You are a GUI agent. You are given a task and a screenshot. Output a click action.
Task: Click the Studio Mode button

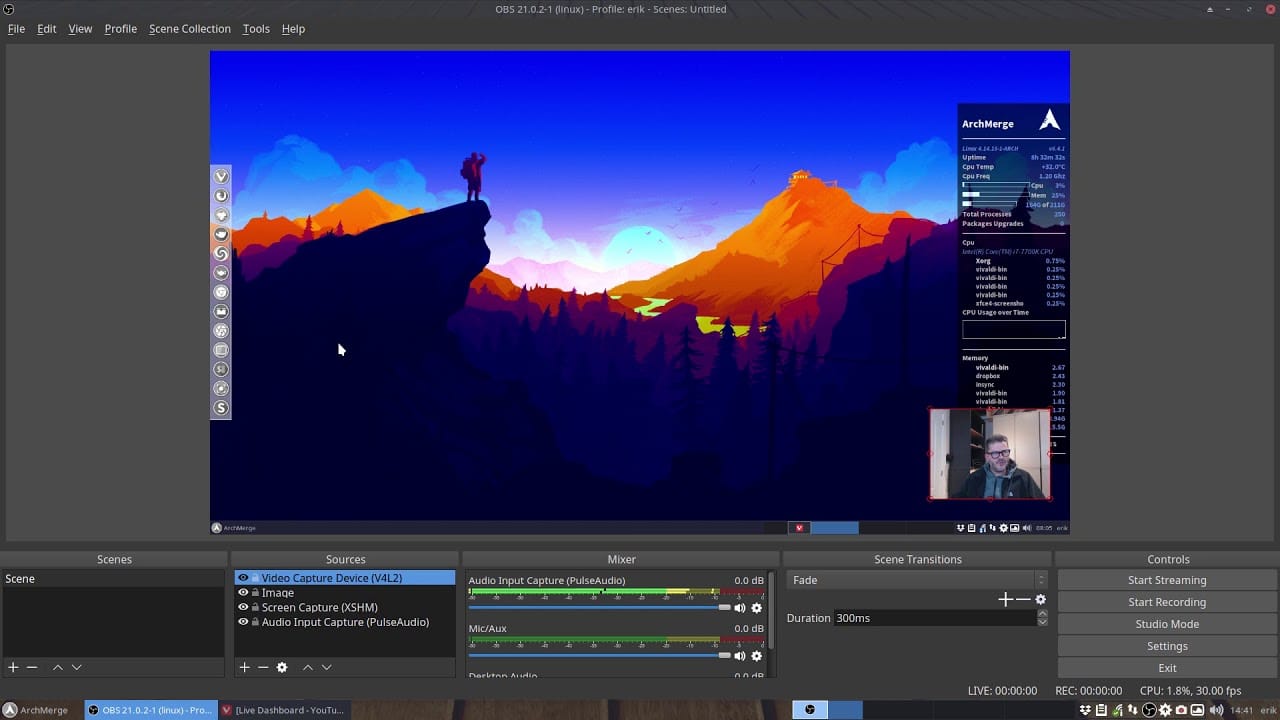[x=1166, y=624]
